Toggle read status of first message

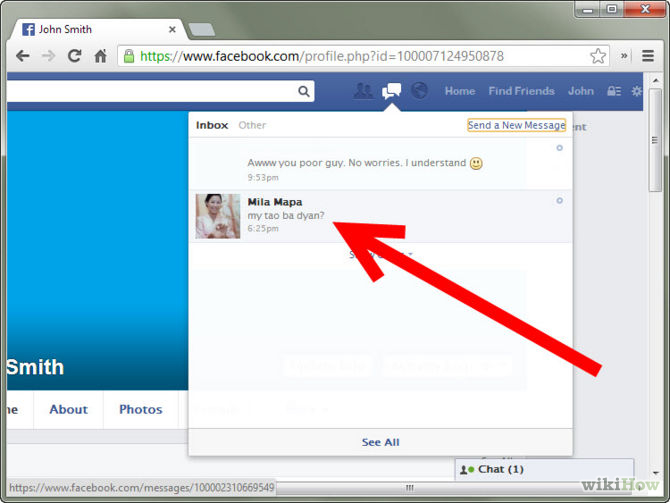point(559,148)
